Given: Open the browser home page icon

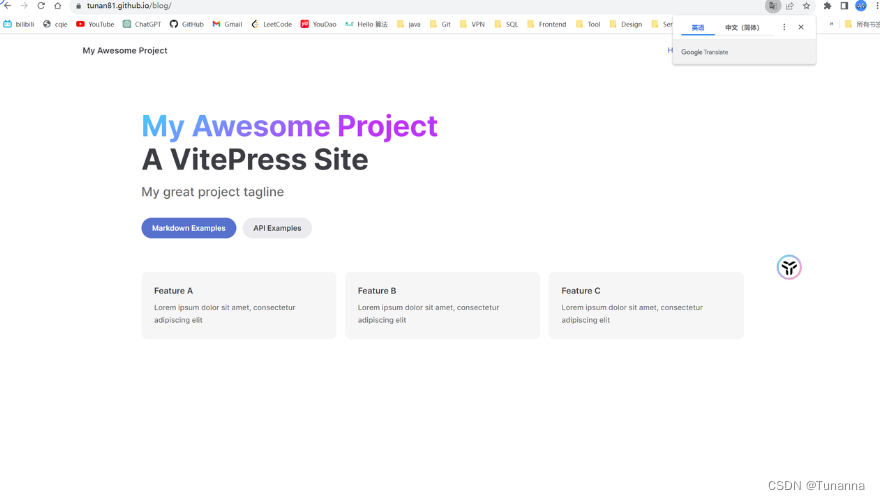Looking at the screenshot, I should click(58, 6).
